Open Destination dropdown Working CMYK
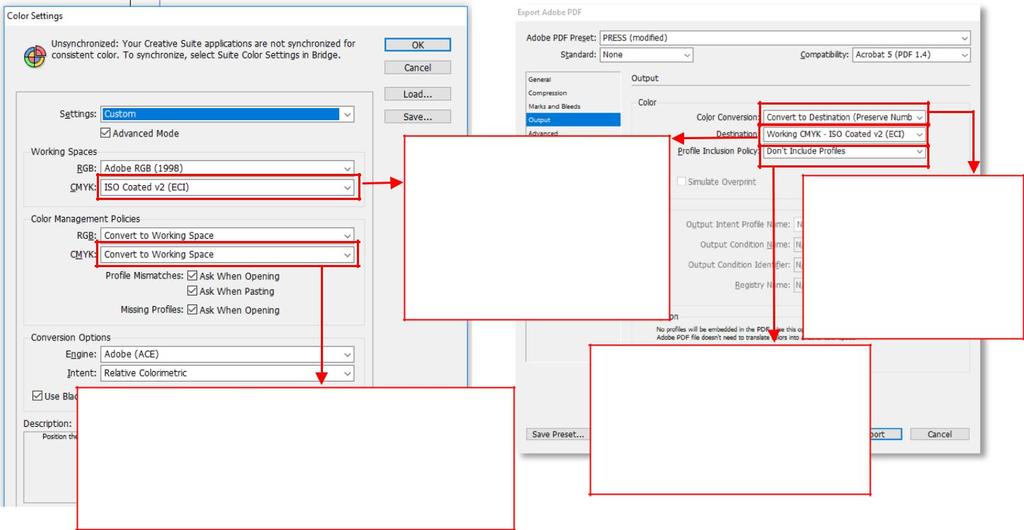This screenshot has width=1024, height=530. pyautogui.click(x=844, y=134)
